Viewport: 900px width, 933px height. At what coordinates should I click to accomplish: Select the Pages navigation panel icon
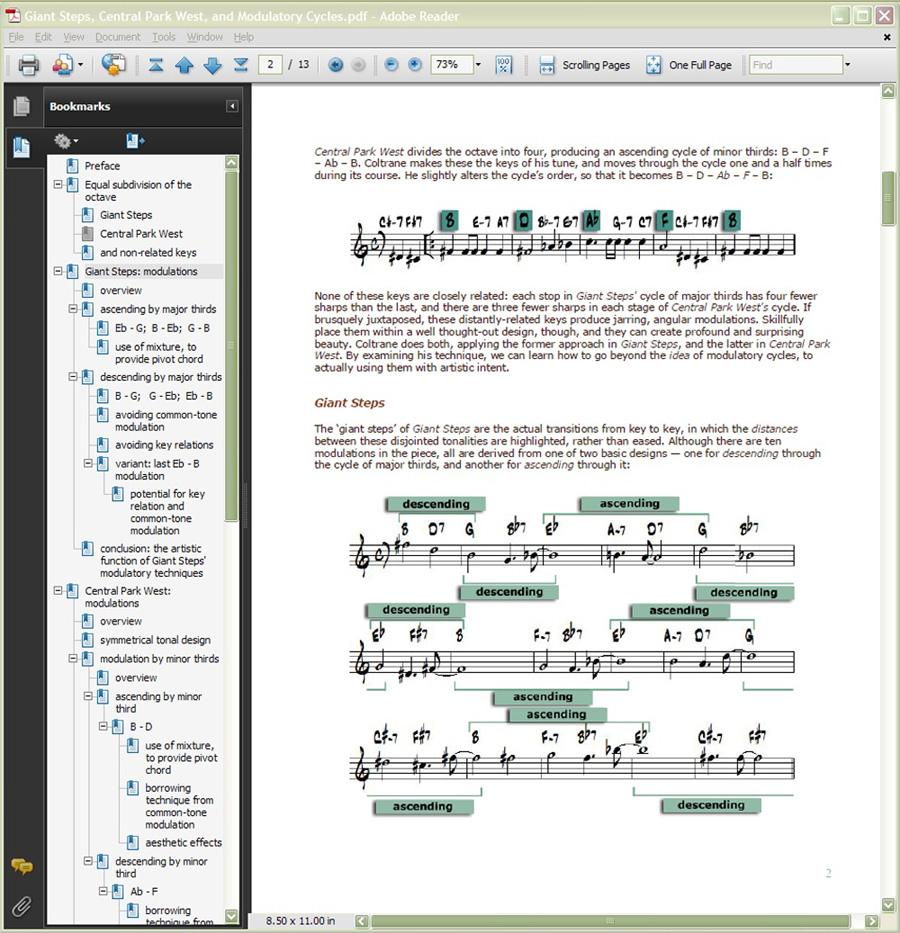point(21,105)
